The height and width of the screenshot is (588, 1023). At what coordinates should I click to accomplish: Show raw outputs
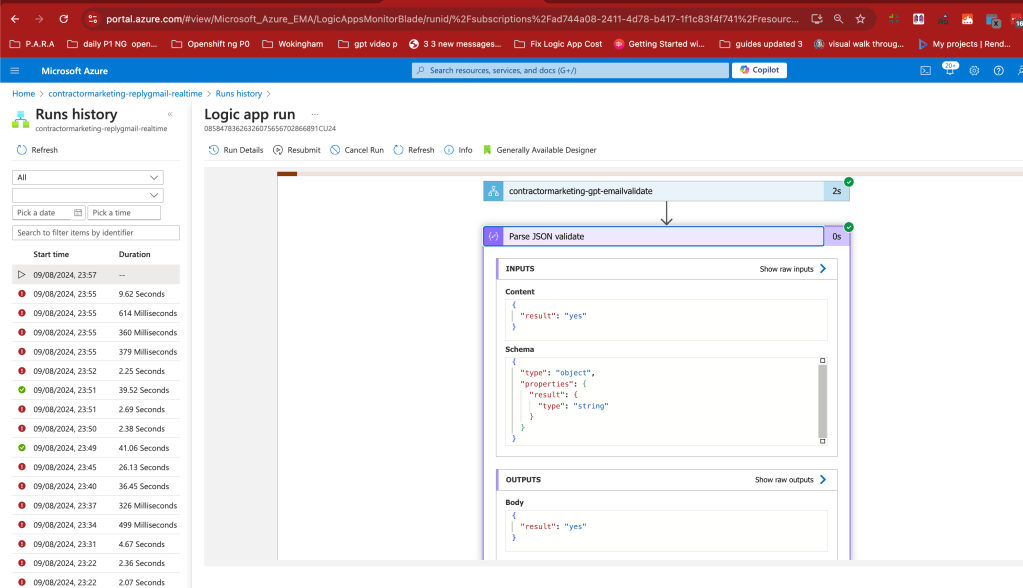pyautogui.click(x=791, y=480)
